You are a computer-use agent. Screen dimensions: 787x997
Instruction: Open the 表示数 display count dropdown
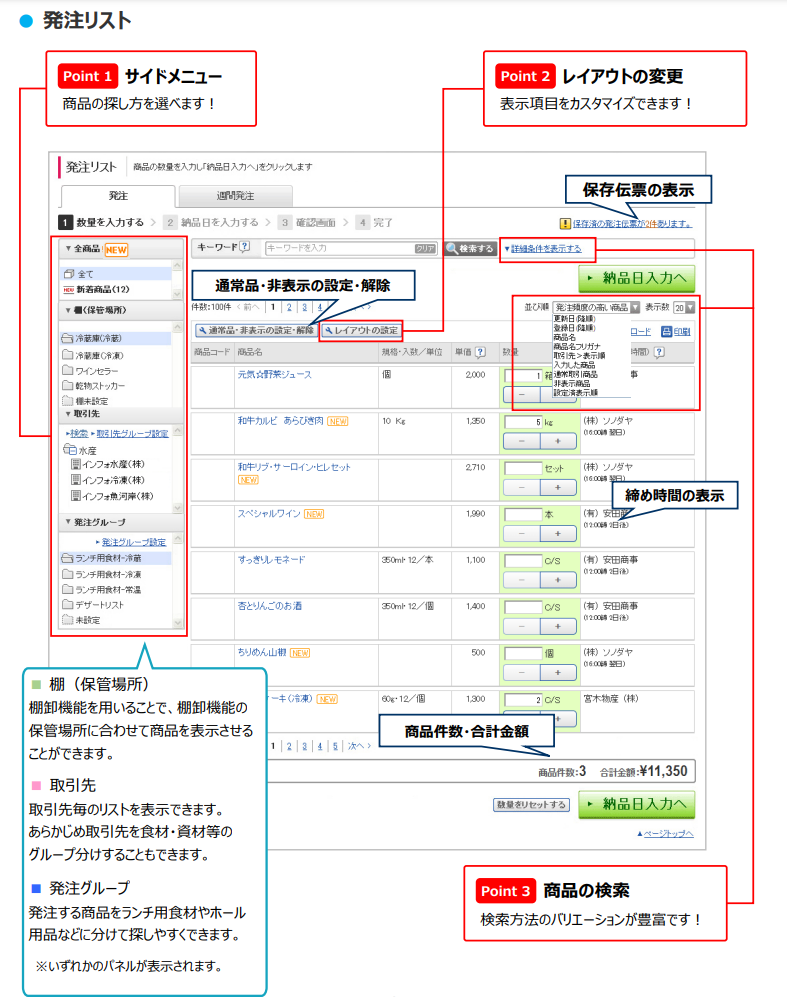pos(684,307)
